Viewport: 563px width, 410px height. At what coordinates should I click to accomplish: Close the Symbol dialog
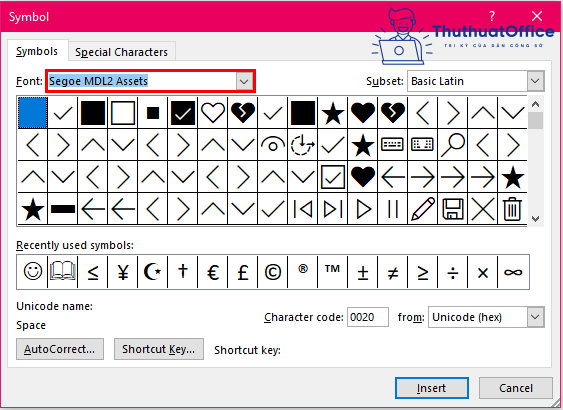537,16
